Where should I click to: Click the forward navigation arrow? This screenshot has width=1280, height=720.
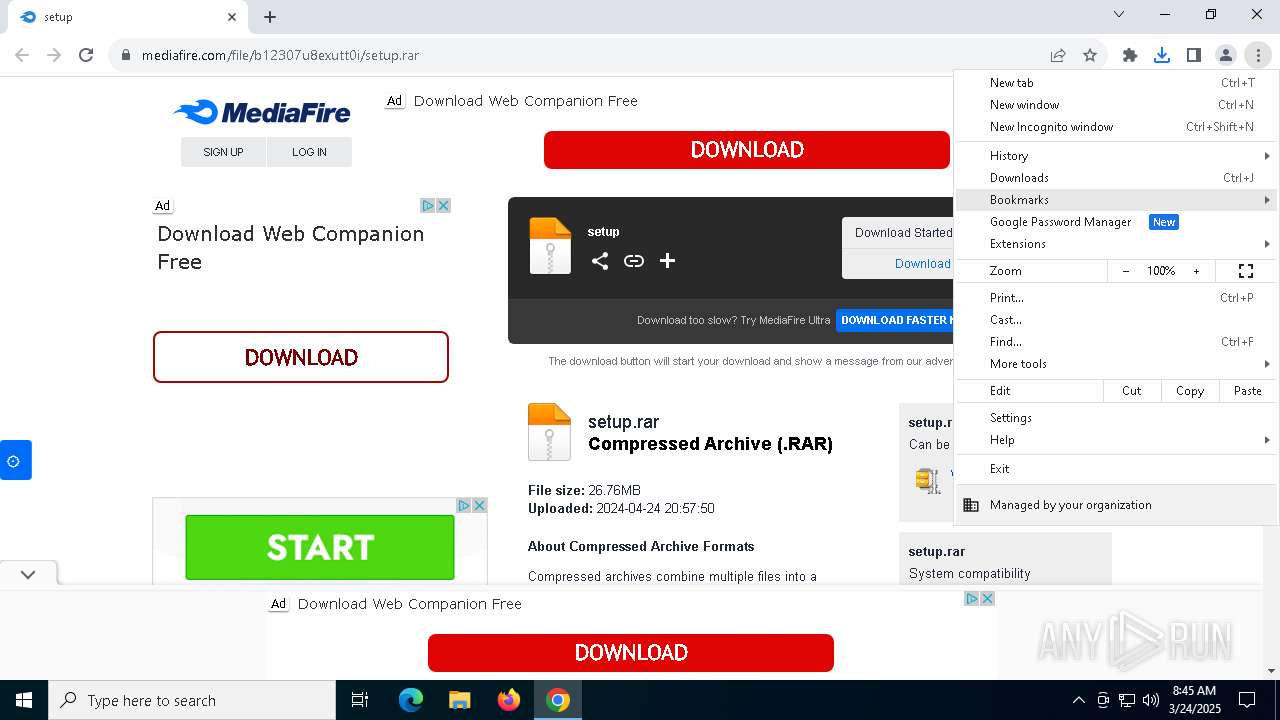(54, 55)
